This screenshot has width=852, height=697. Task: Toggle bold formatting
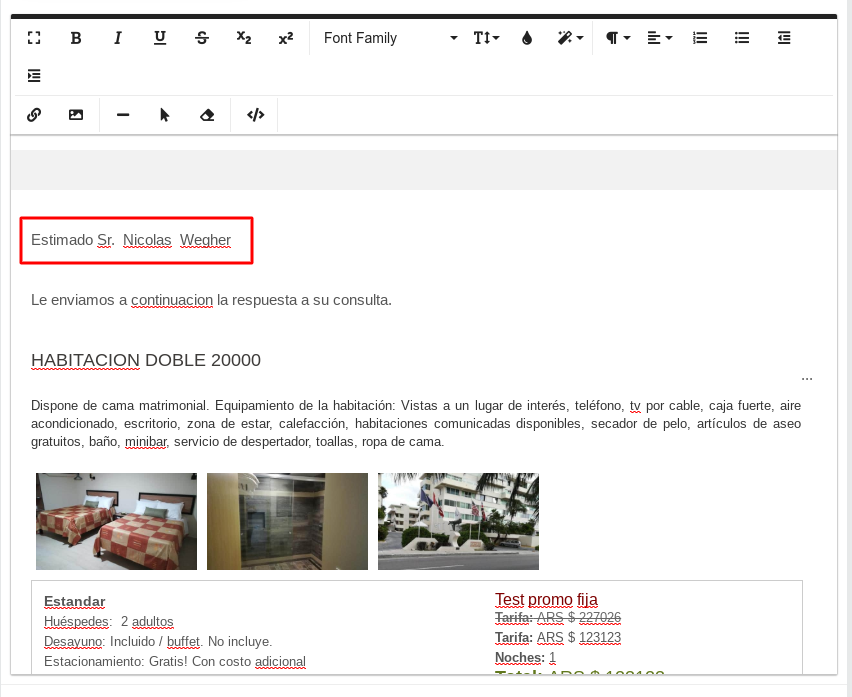click(x=75, y=37)
